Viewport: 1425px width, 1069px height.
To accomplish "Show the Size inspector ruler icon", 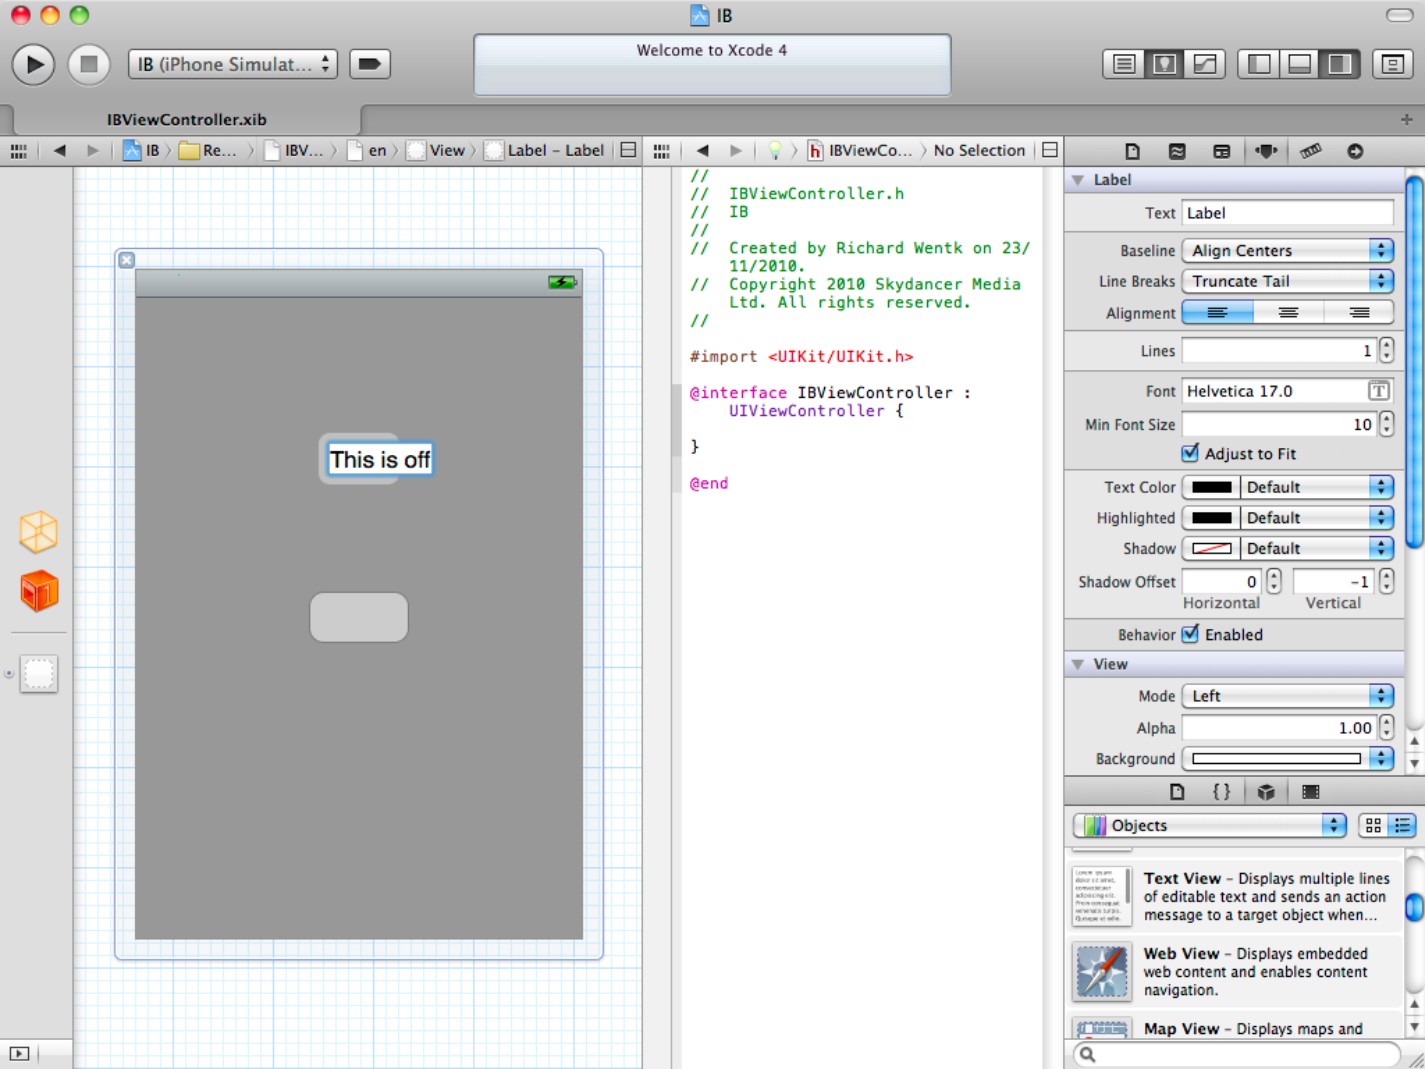I will pyautogui.click(x=1310, y=151).
